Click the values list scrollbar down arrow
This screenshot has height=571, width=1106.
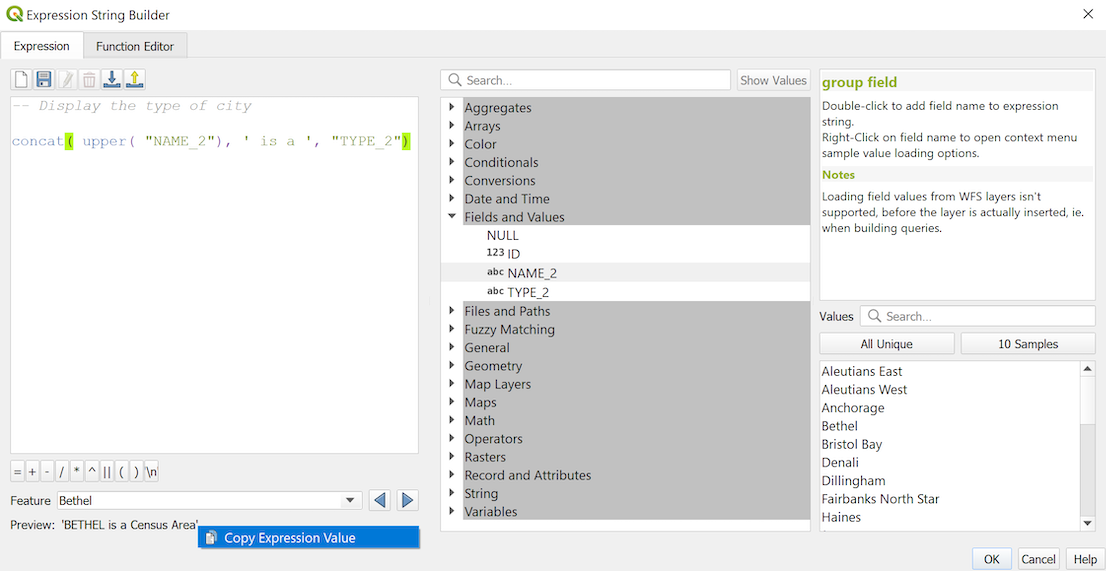(1088, 523)
